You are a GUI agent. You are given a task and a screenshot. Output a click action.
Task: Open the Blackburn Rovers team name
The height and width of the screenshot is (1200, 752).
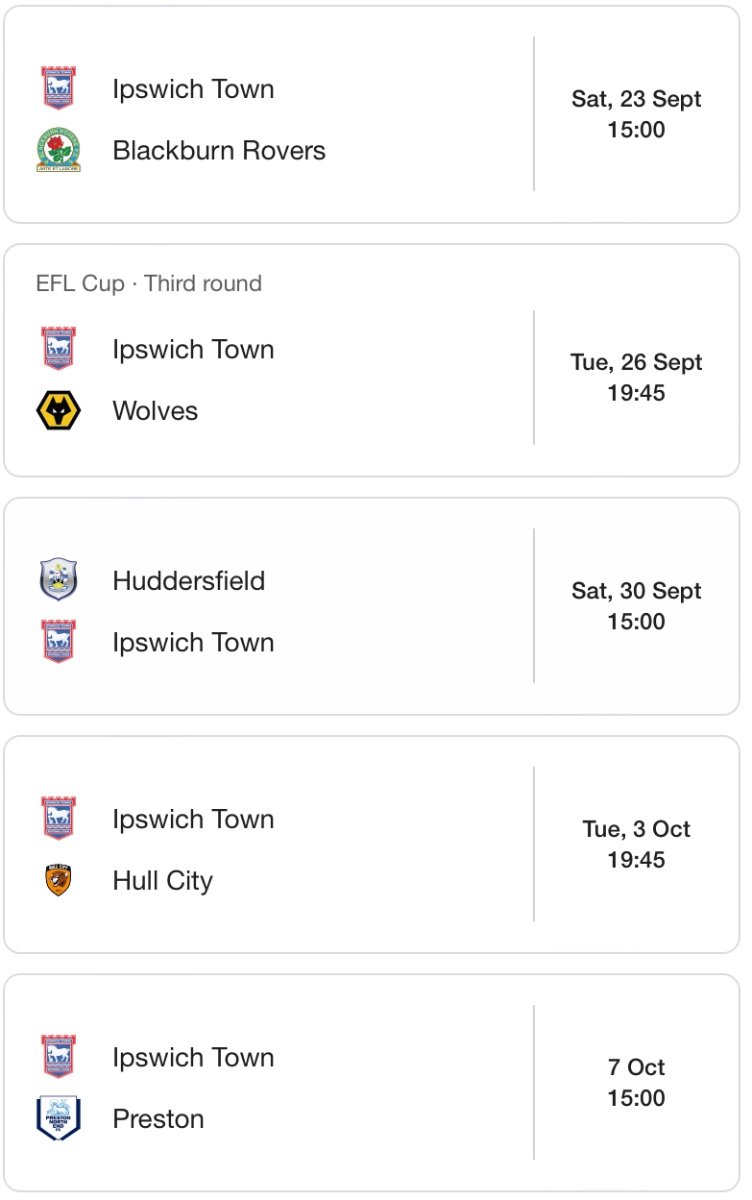[219, 150]
